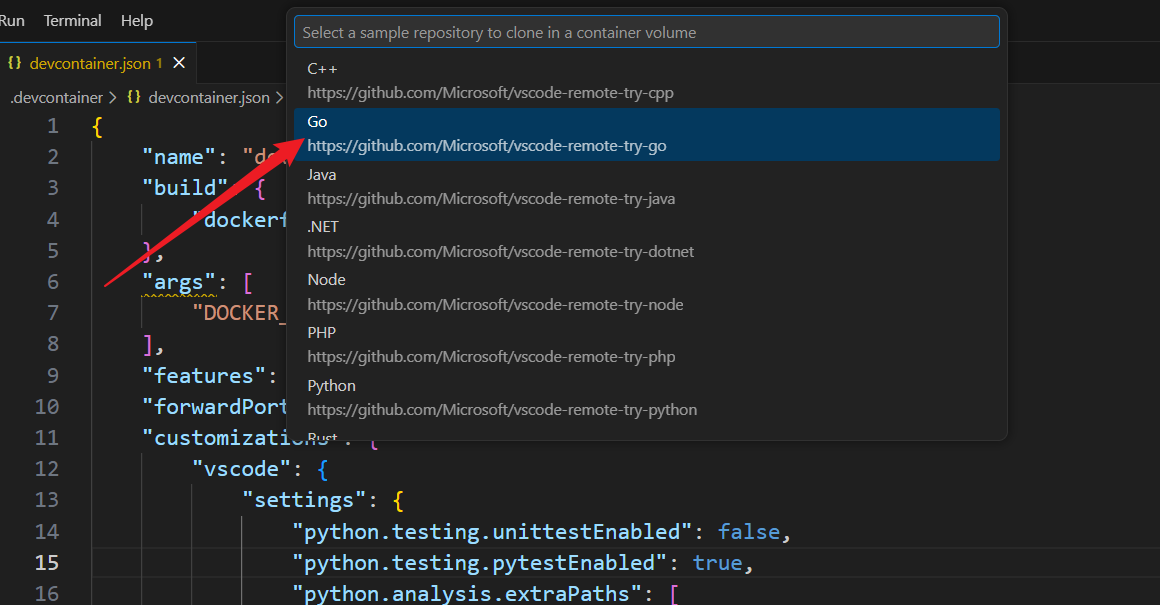The image size is (1160, 605).
Task: Pick the Python sample repository
Action: pos(647,398)
